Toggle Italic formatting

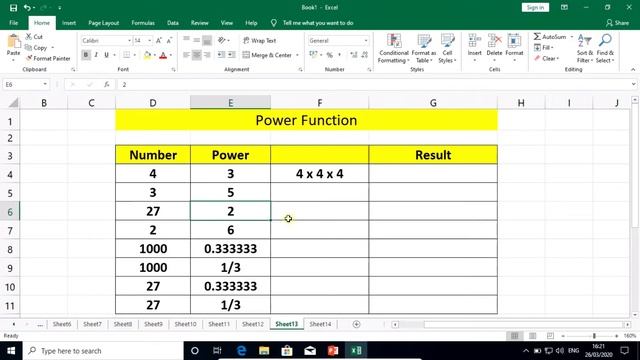click(x=96, y=55)
